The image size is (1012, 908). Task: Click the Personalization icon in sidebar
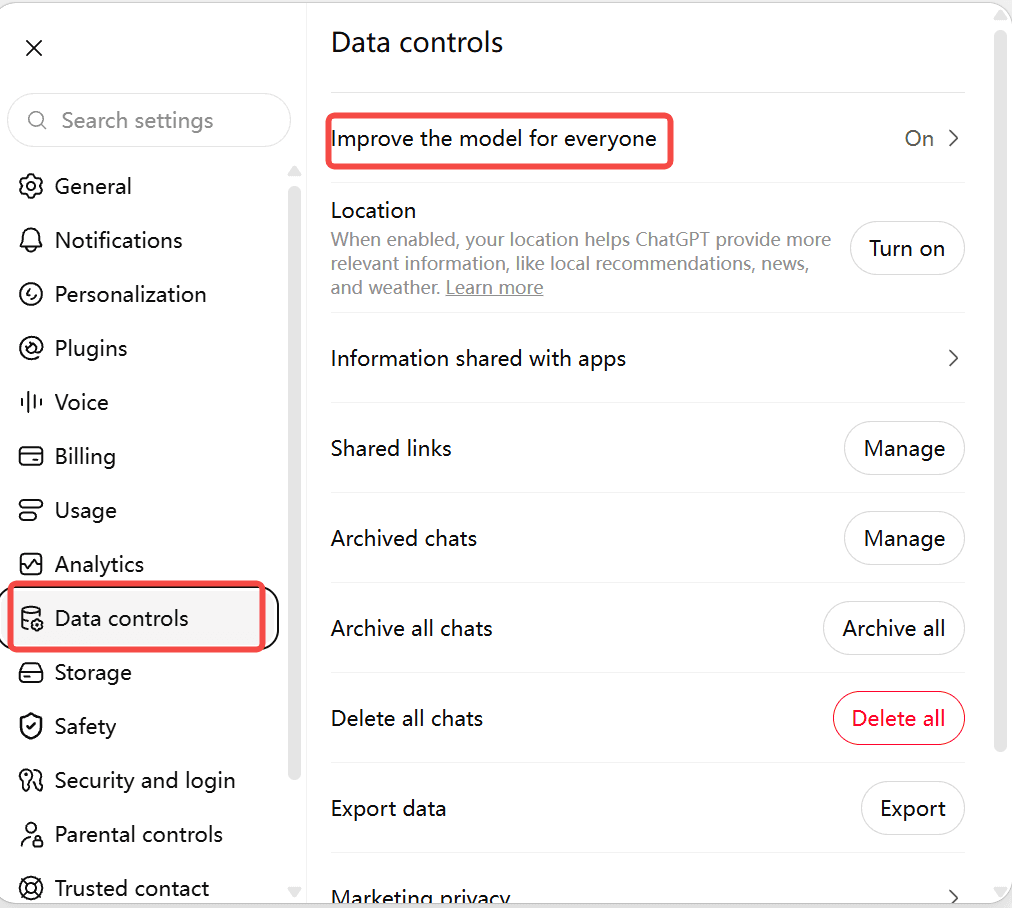(31, 294)
